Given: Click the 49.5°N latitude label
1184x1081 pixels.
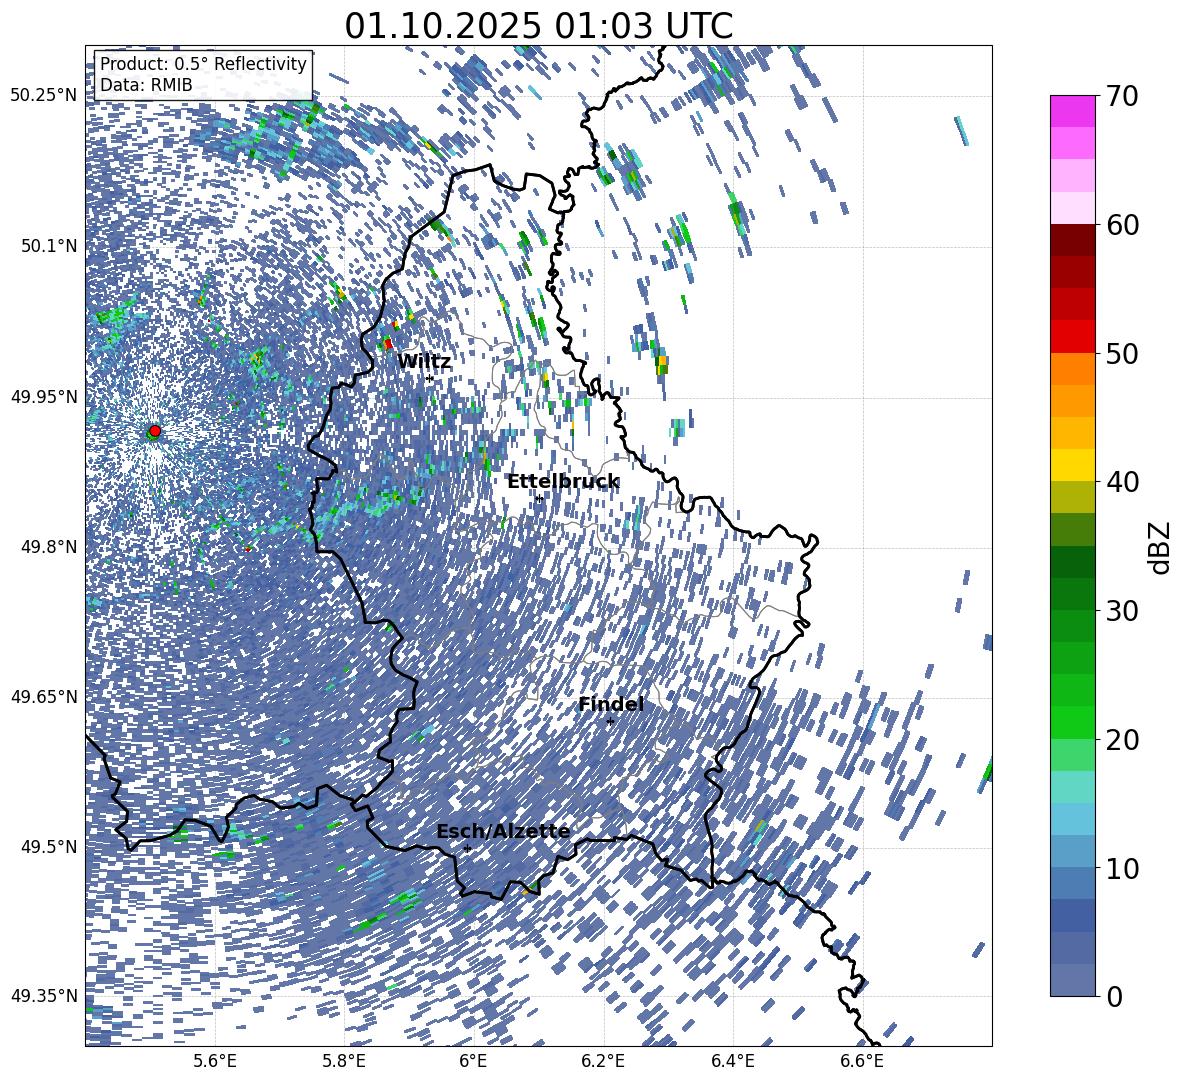Looking at the screenshot, I should point(48,846).
